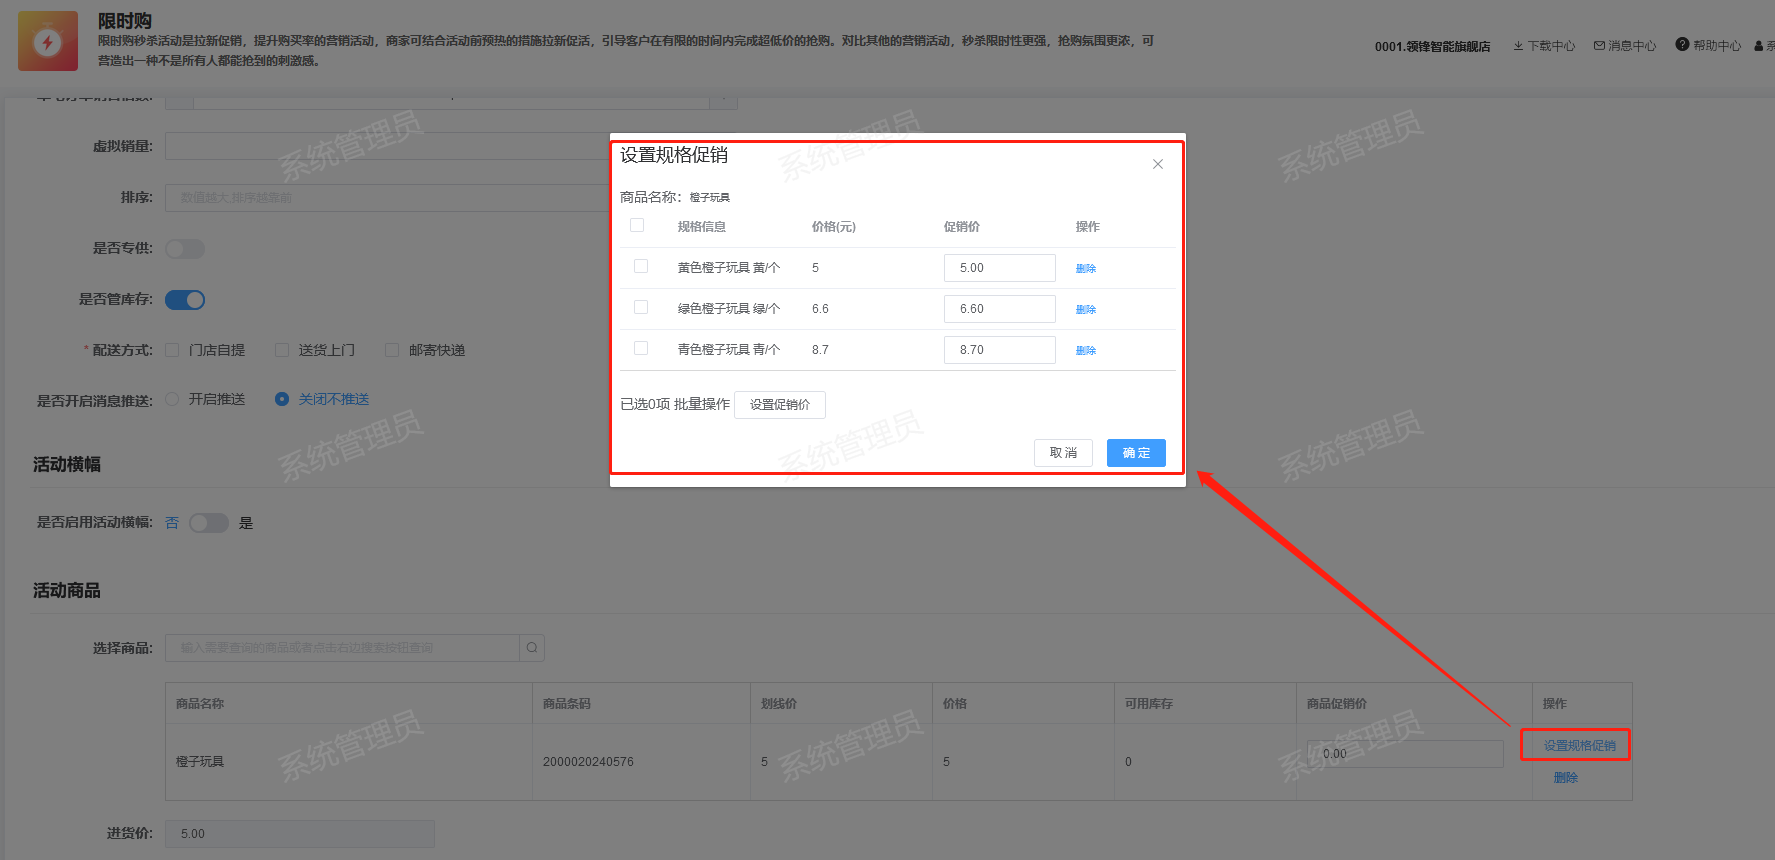Toggle the 是否管库存 switch
The width and height of the screenshot is (1775, 860).
click(185, 300)
